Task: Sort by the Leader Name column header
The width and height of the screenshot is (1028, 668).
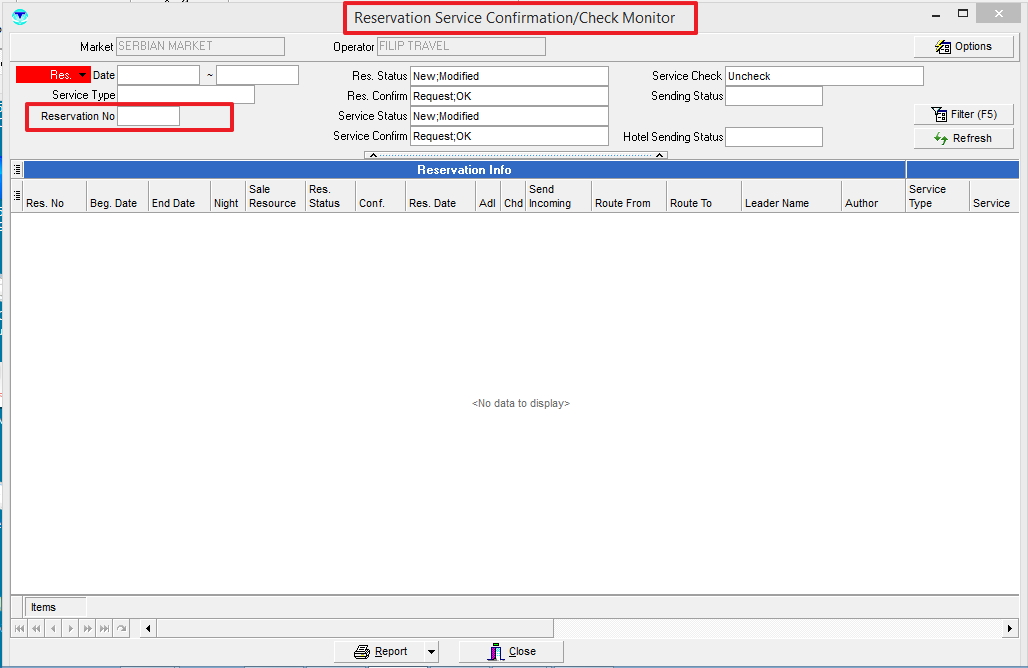Action: click(777, 203)
